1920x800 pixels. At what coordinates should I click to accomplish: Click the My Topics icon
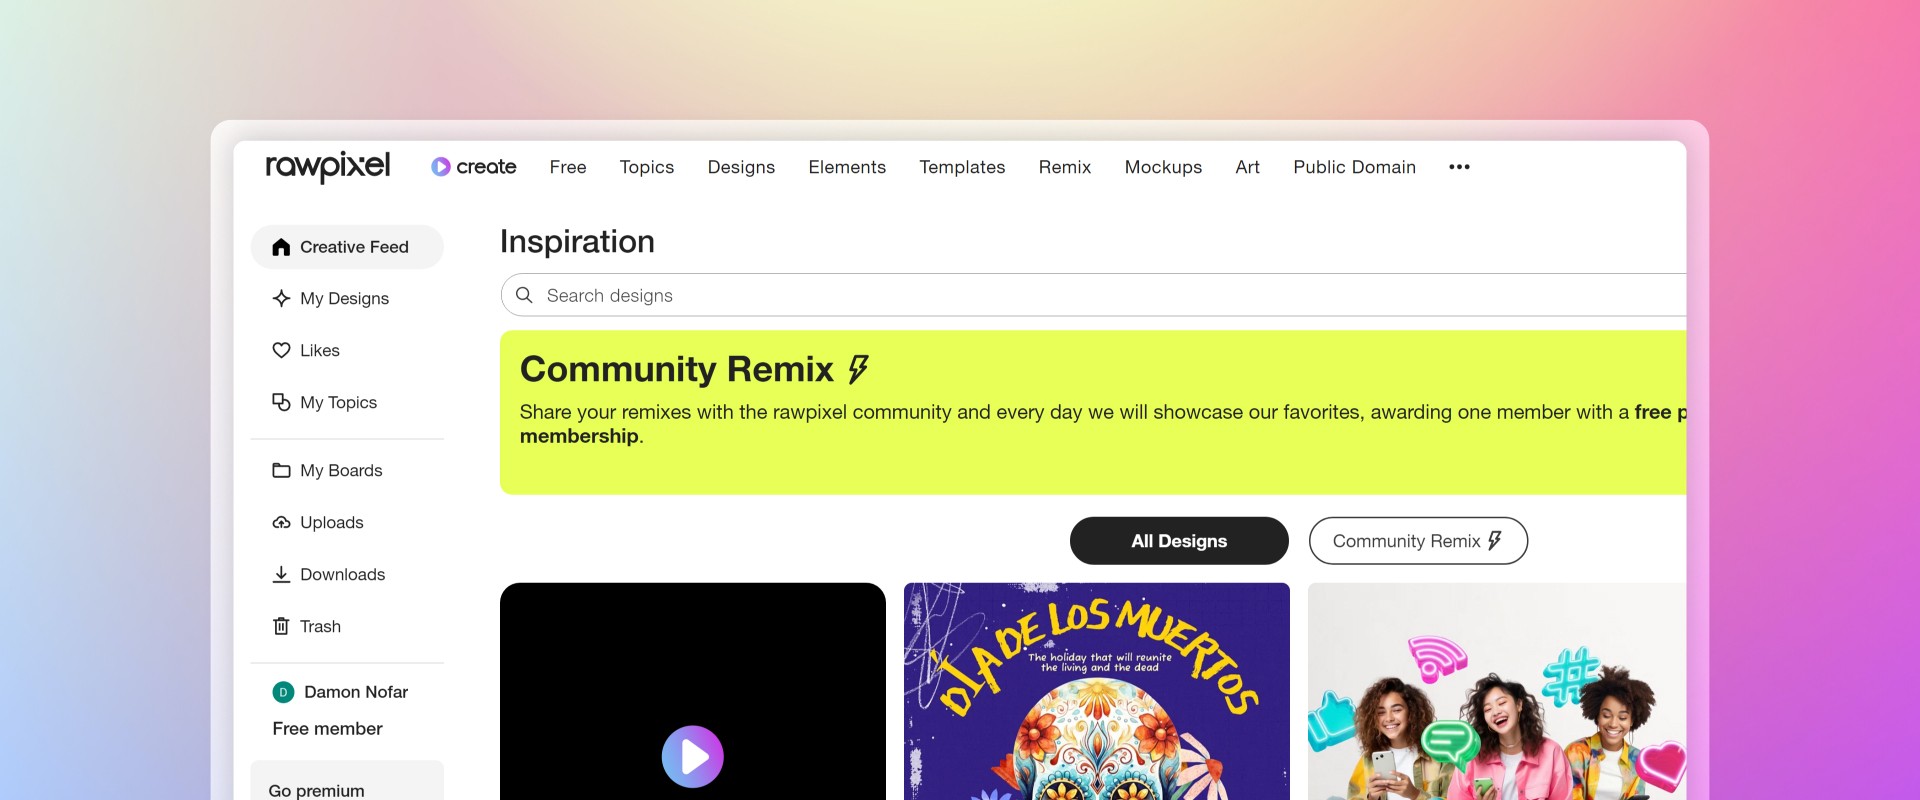click(281, 402)
